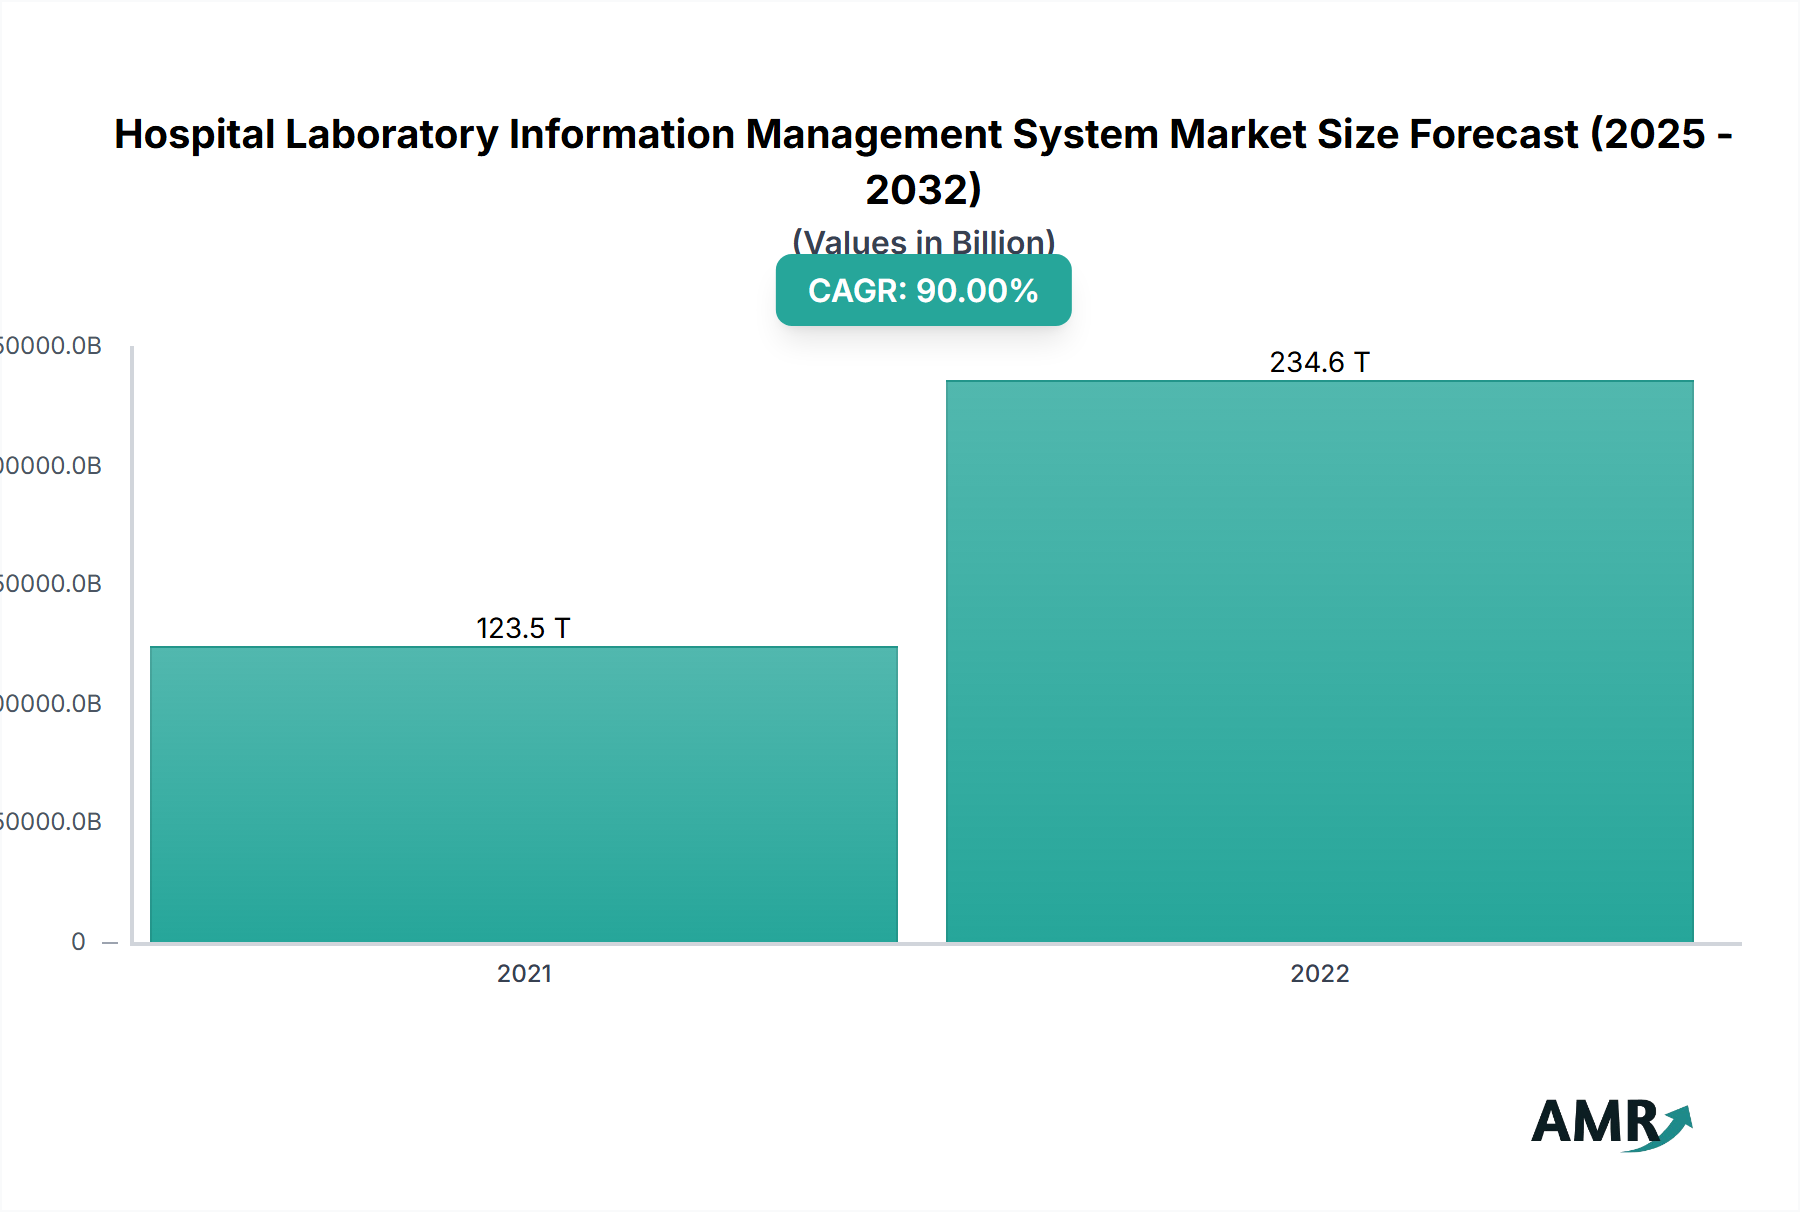The image size is (1800, 1212).
Task: Click the 234.6 T data label
Action: 1319,362
